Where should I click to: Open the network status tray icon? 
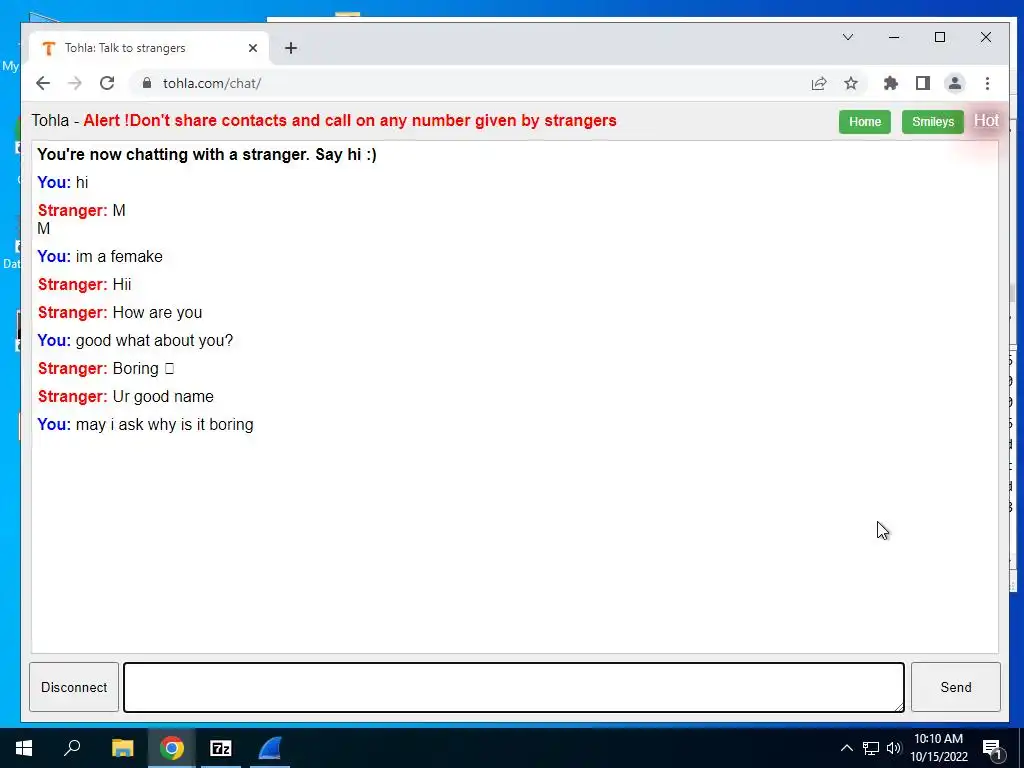871,748
